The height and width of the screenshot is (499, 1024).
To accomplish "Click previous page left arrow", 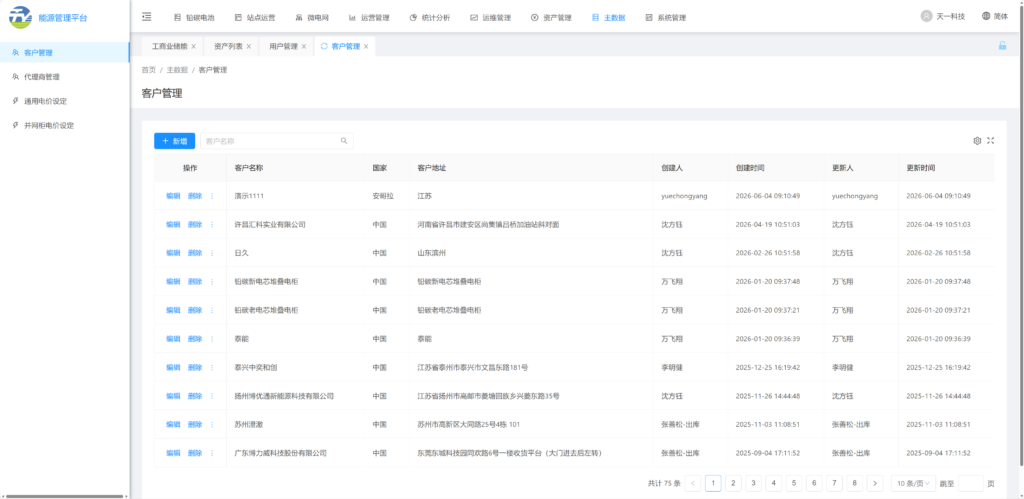I will click(694, 483).
